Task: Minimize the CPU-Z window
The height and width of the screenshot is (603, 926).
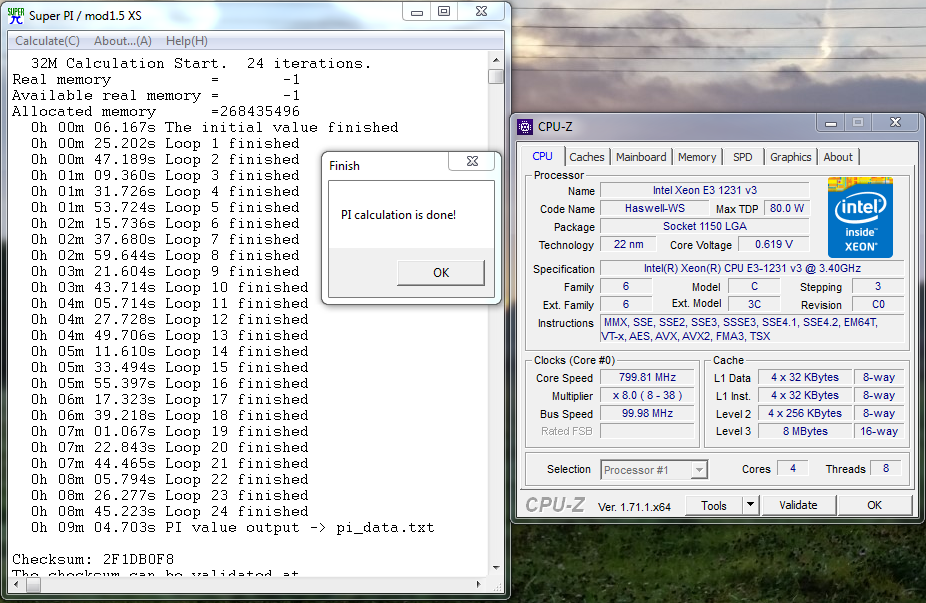Action: pyautogui.click(x=831, y=123)
